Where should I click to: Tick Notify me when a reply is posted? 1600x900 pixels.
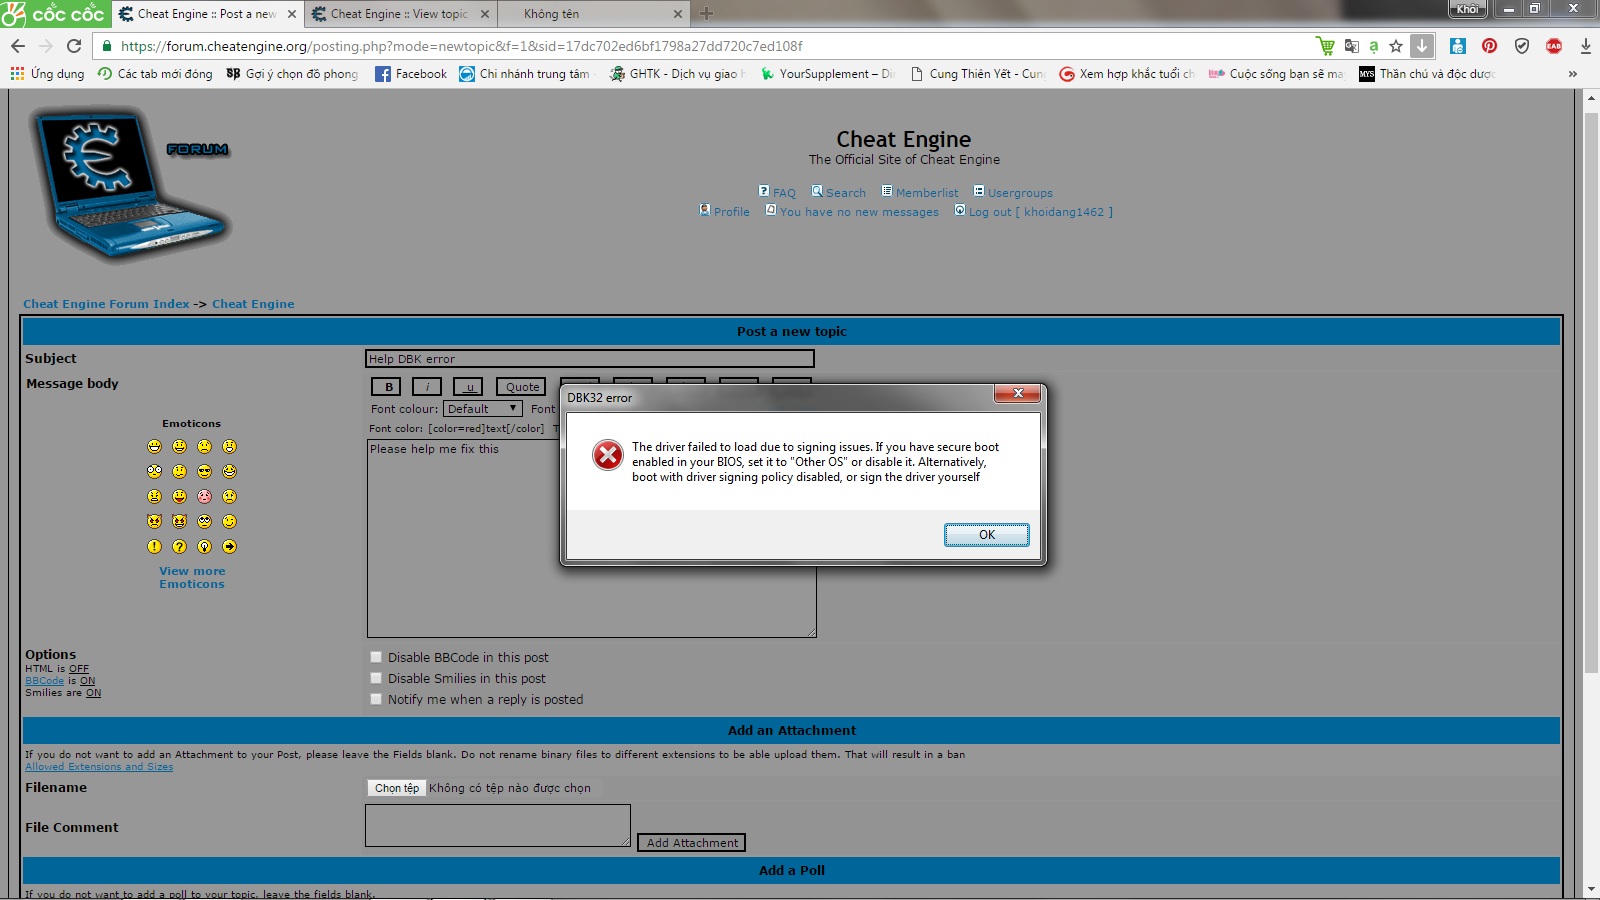coord(376,699)
